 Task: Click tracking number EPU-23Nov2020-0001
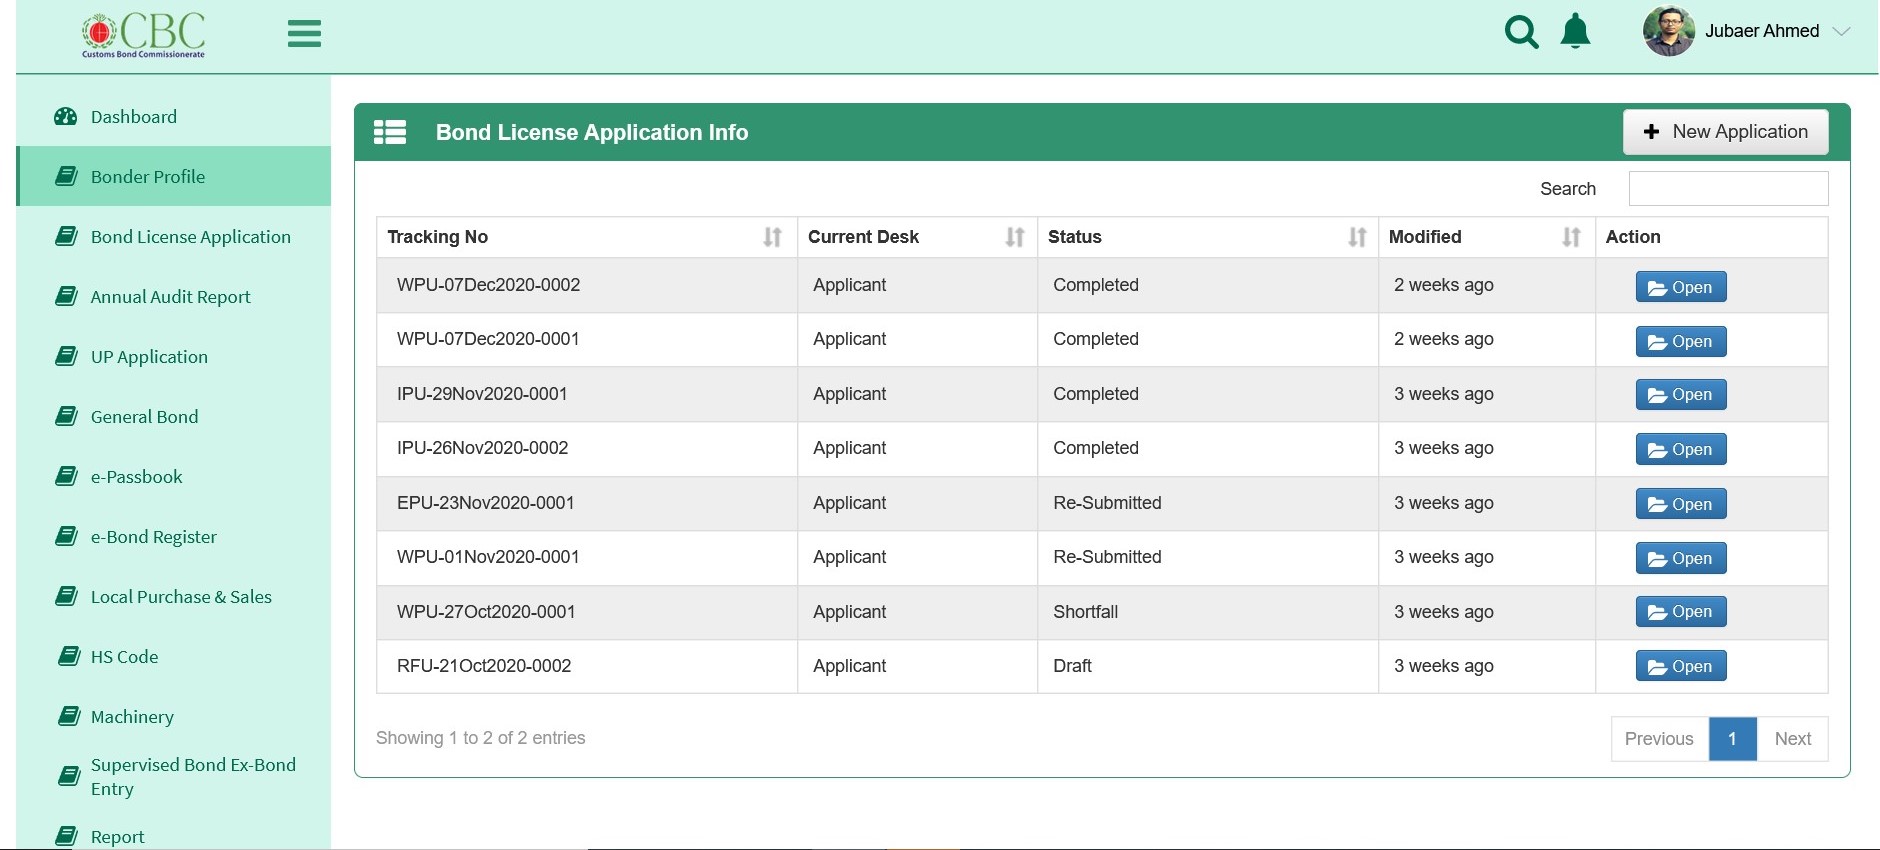click(485, 503)
